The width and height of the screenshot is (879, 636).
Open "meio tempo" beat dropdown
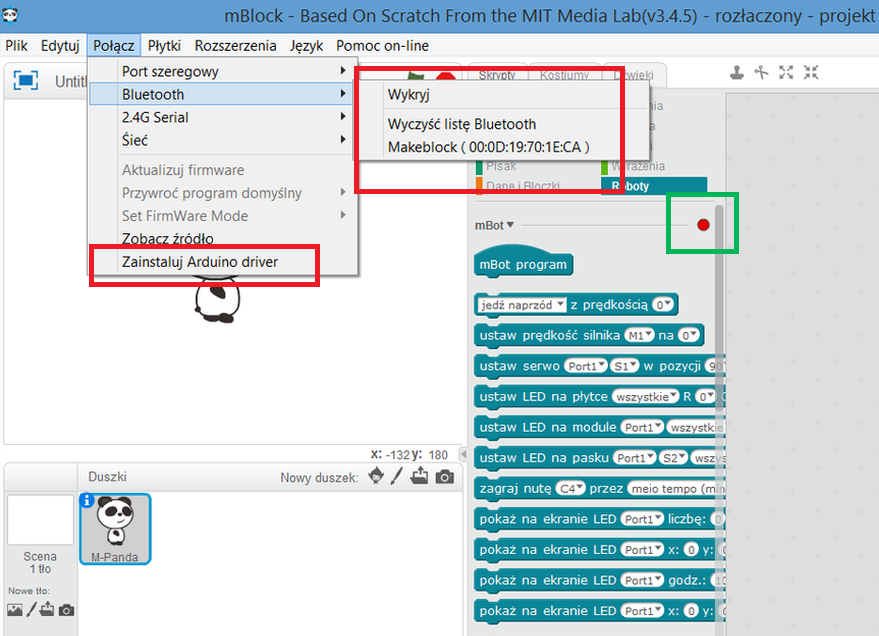tap(676, 489)
